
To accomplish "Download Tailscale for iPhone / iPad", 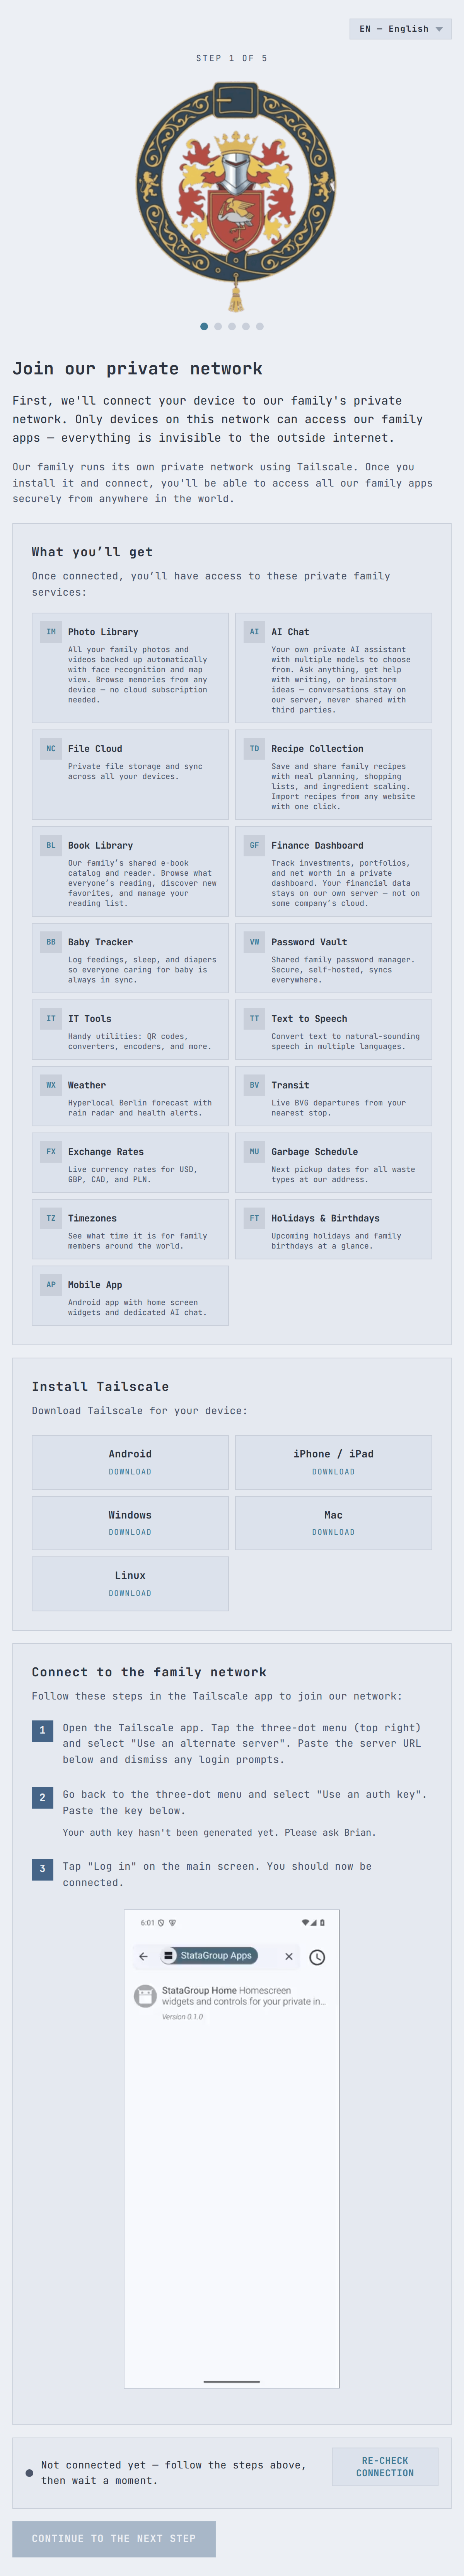I will [333, 1462].
